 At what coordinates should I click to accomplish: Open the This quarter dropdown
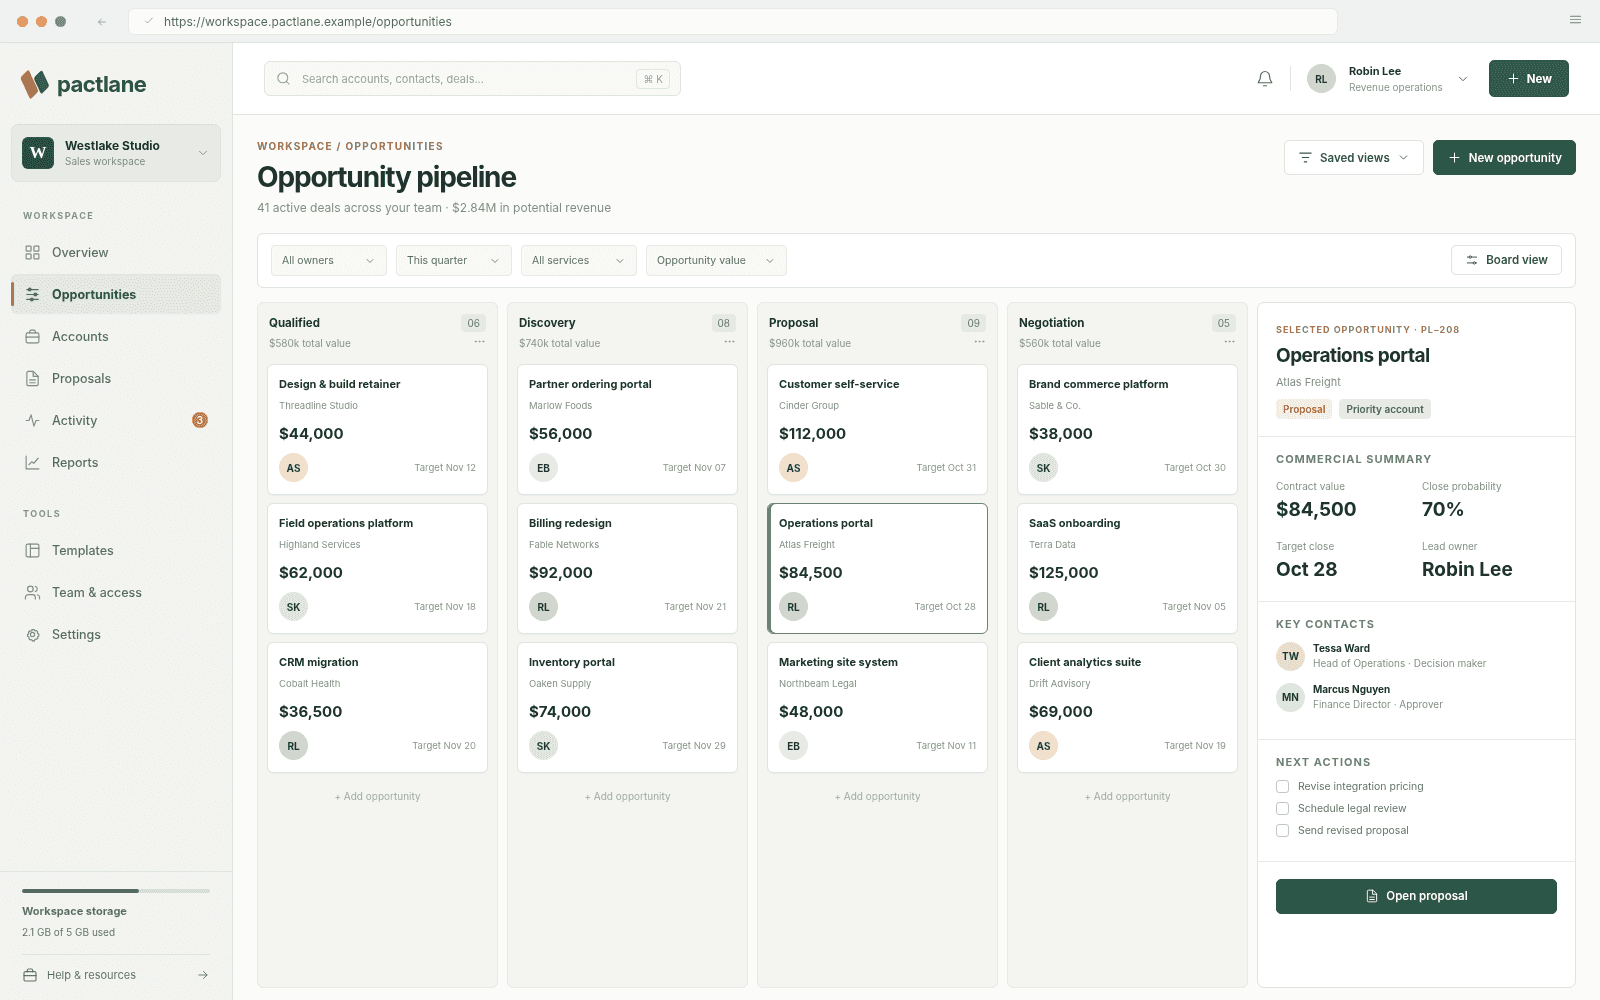point(454,260)
